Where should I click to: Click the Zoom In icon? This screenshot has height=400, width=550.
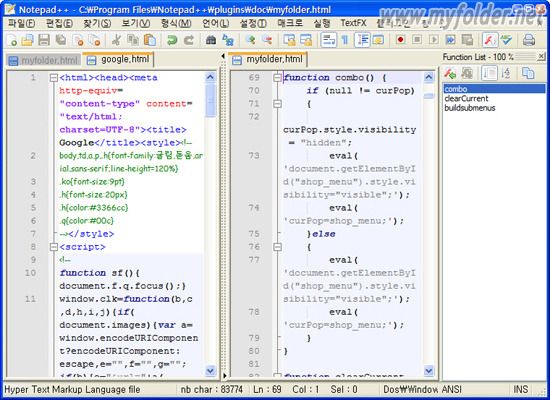(250, 40)
